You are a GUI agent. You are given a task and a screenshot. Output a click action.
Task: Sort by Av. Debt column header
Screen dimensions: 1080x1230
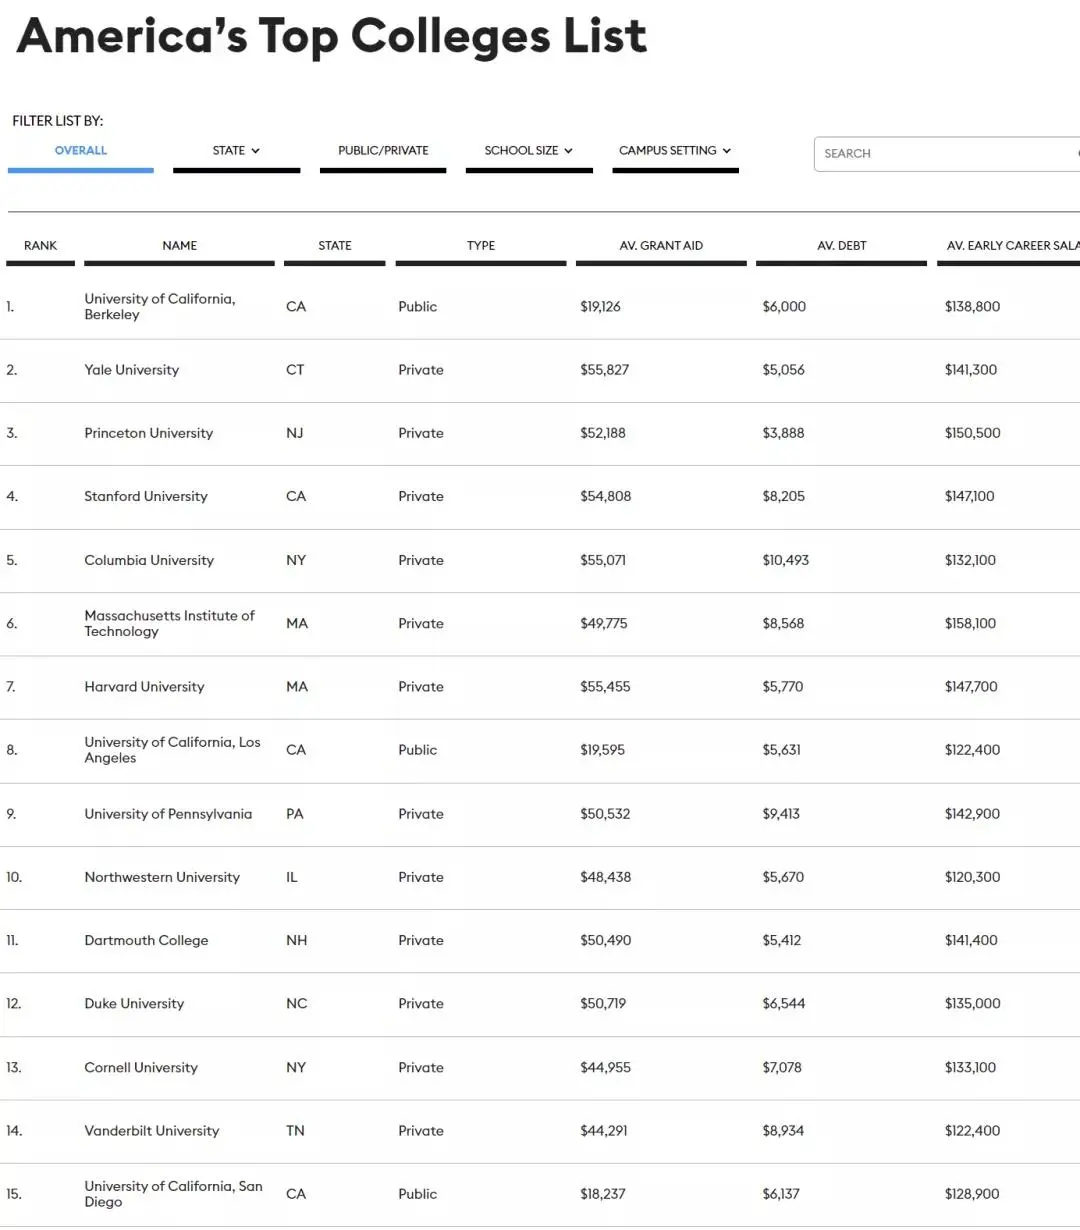point(842,246)
